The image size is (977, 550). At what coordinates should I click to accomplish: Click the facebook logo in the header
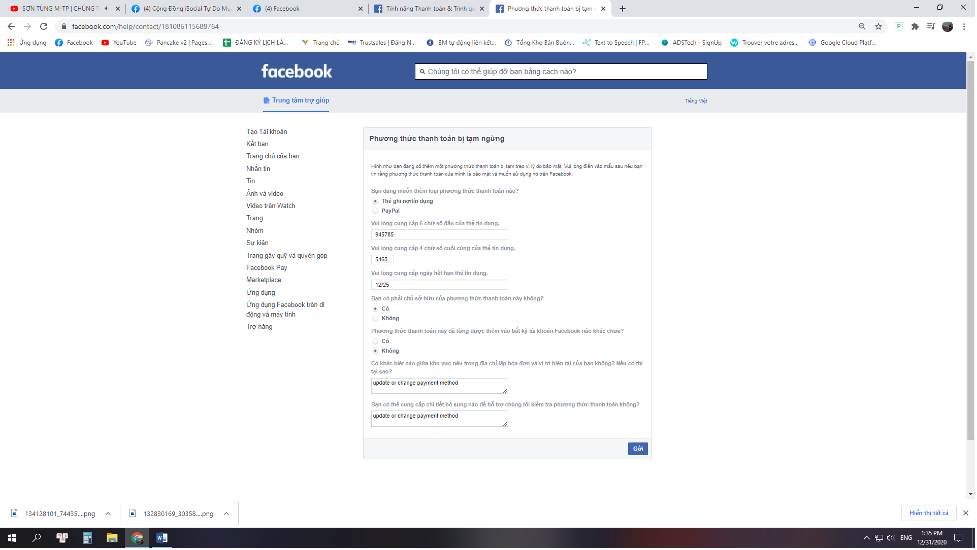[x=297, y=71]
